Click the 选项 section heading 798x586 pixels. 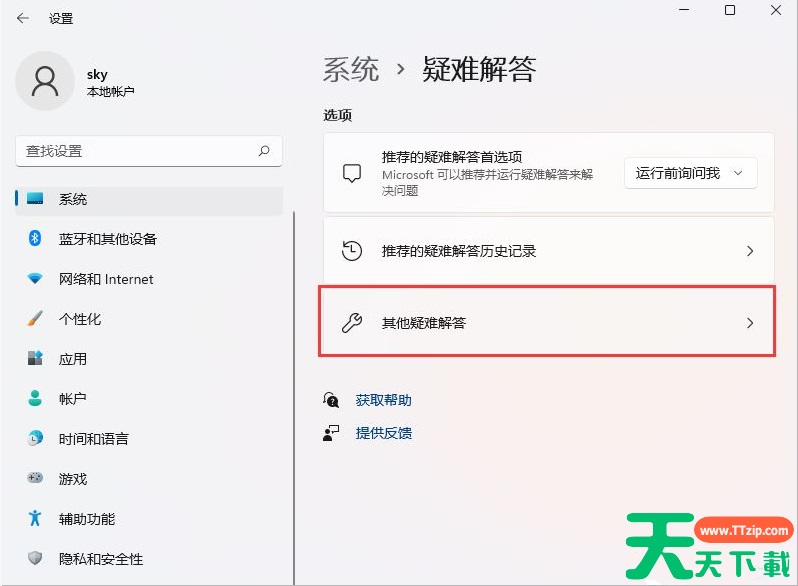pos(337,116)
